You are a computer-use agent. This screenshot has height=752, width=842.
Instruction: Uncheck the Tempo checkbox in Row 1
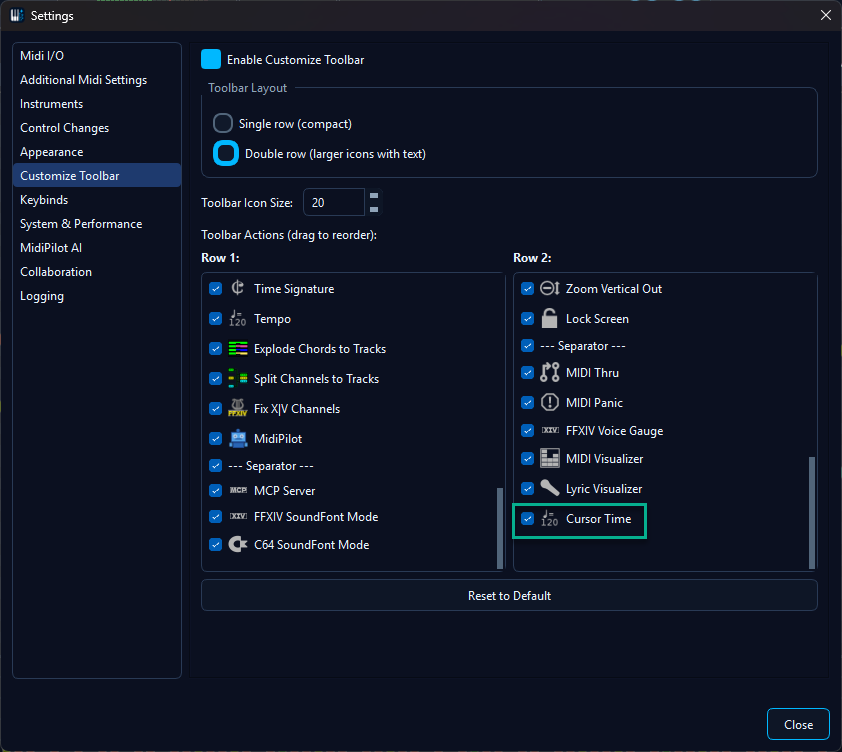click(215, 319)
